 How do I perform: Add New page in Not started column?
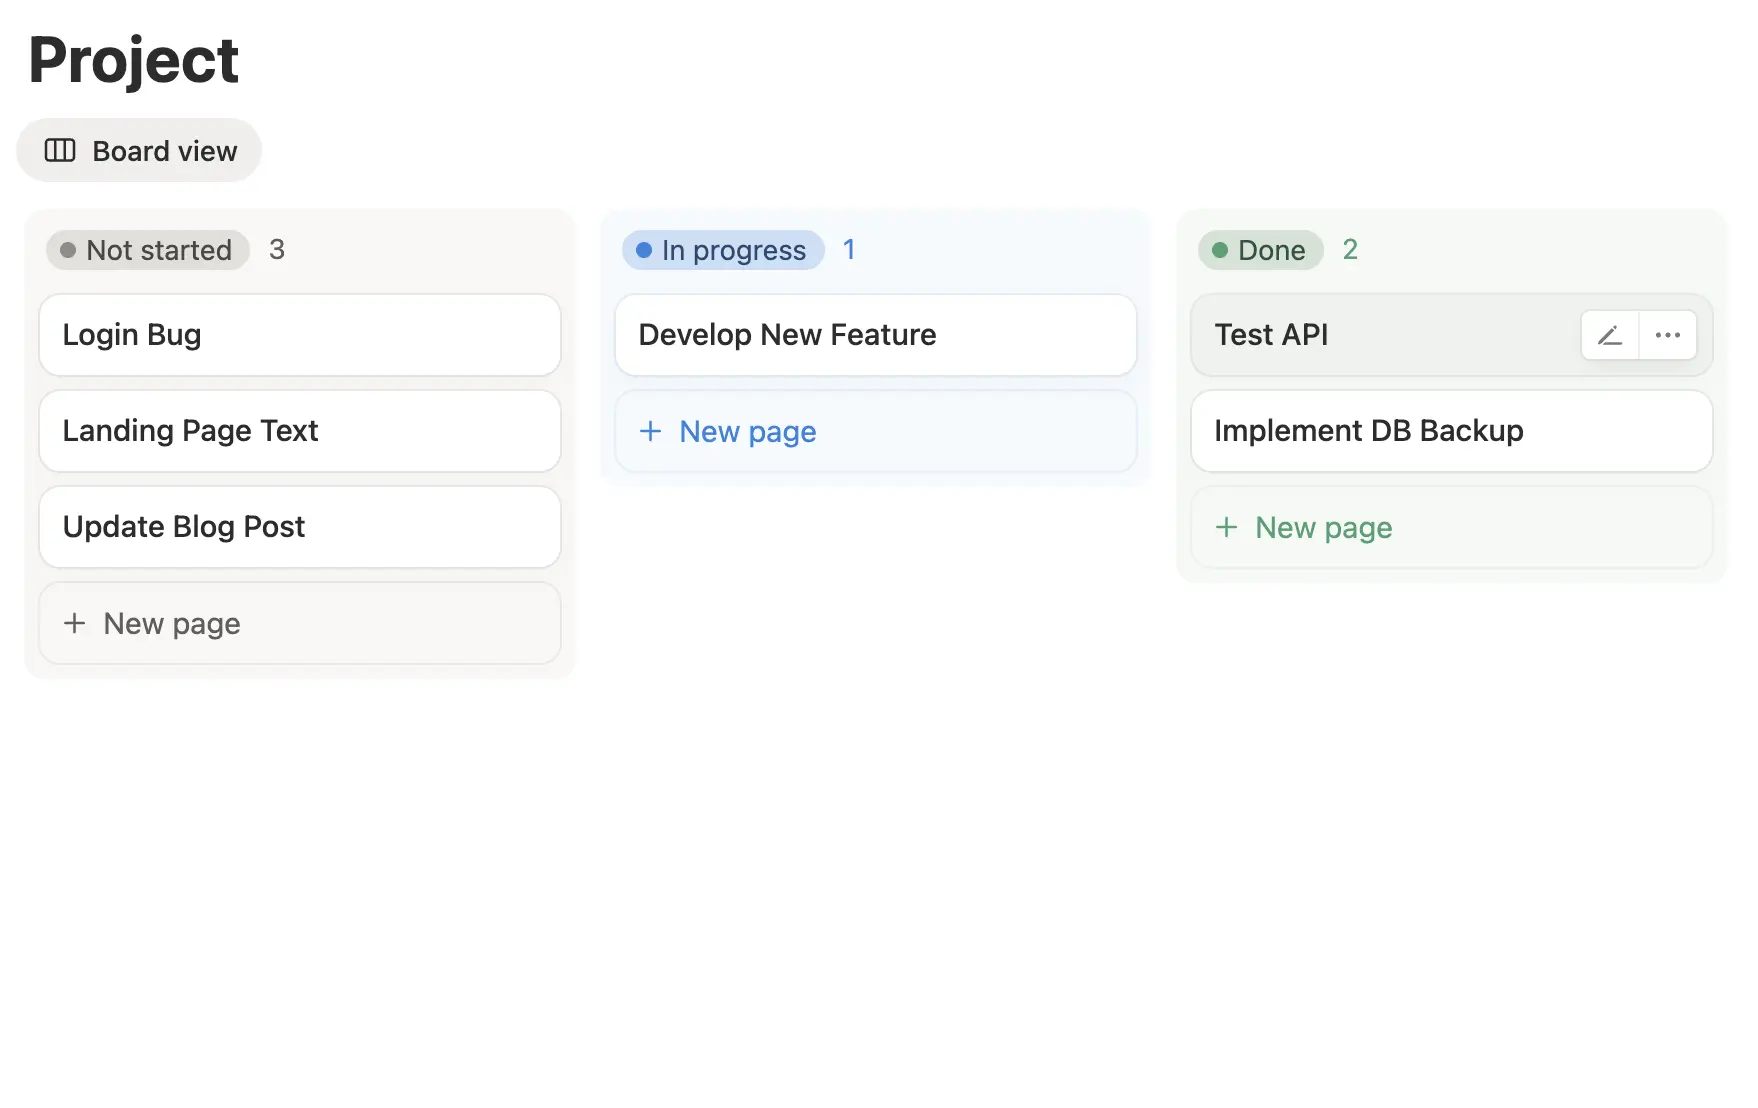pyautogui.click(x=172, y=623)
